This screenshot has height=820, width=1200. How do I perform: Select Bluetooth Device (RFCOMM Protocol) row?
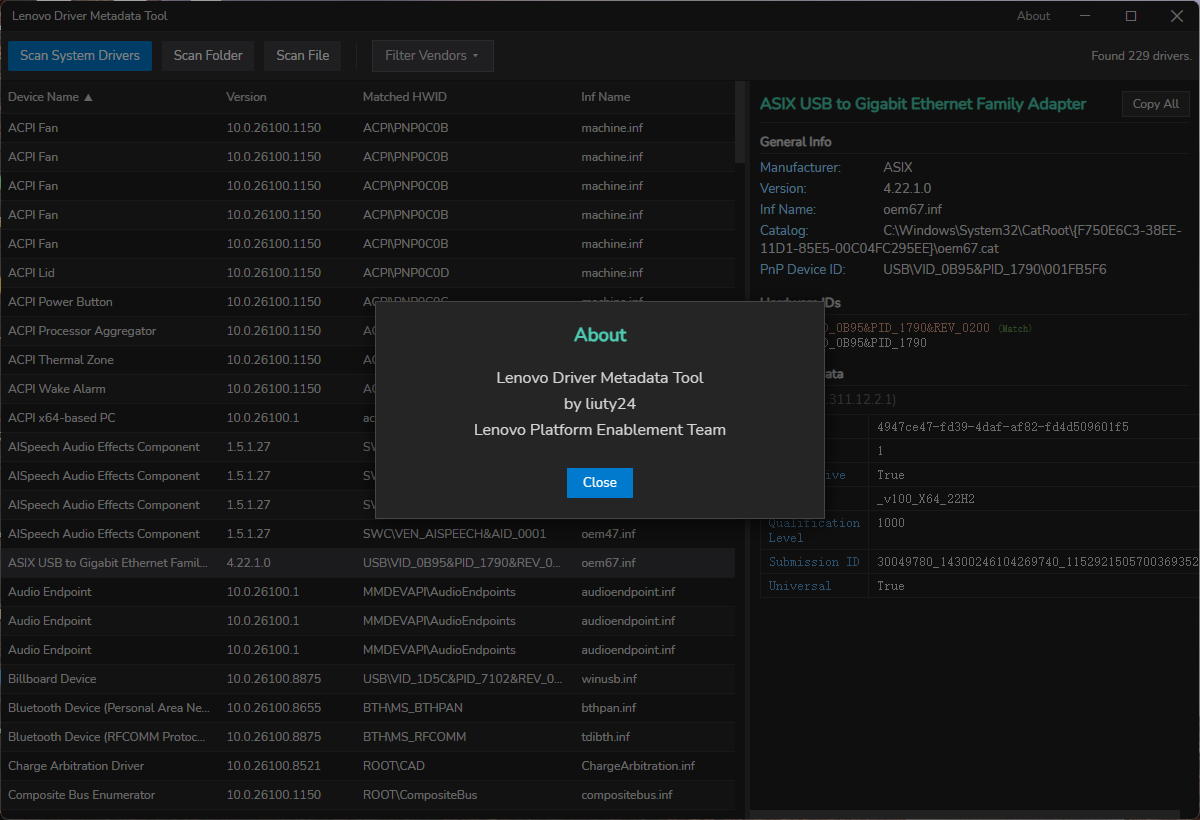click(367, 737)
